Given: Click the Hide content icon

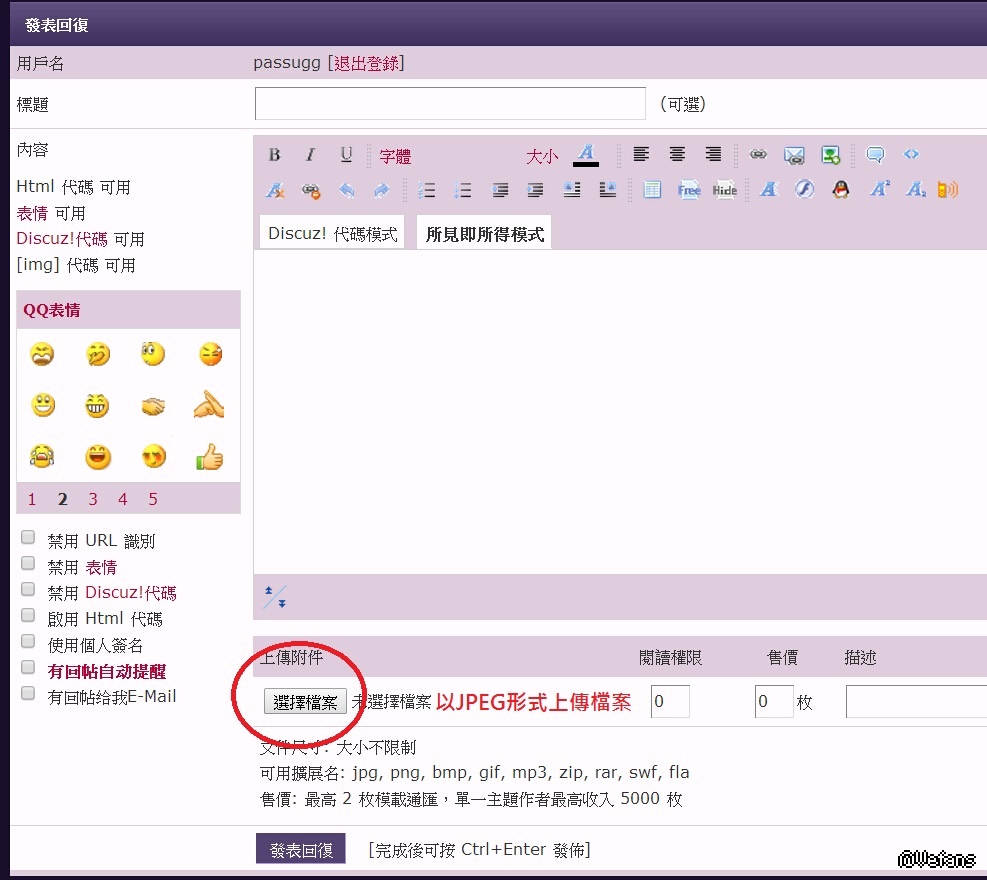Looking at the screenshot, I should [725, 190].
